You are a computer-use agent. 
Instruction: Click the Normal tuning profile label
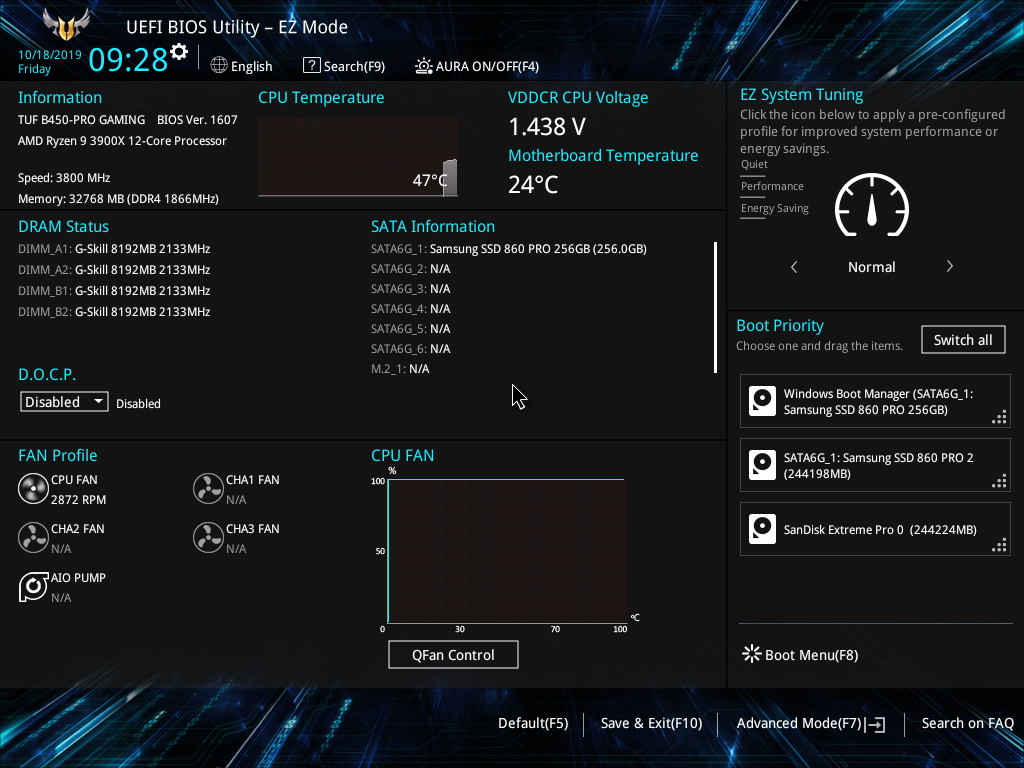[872, 266]
